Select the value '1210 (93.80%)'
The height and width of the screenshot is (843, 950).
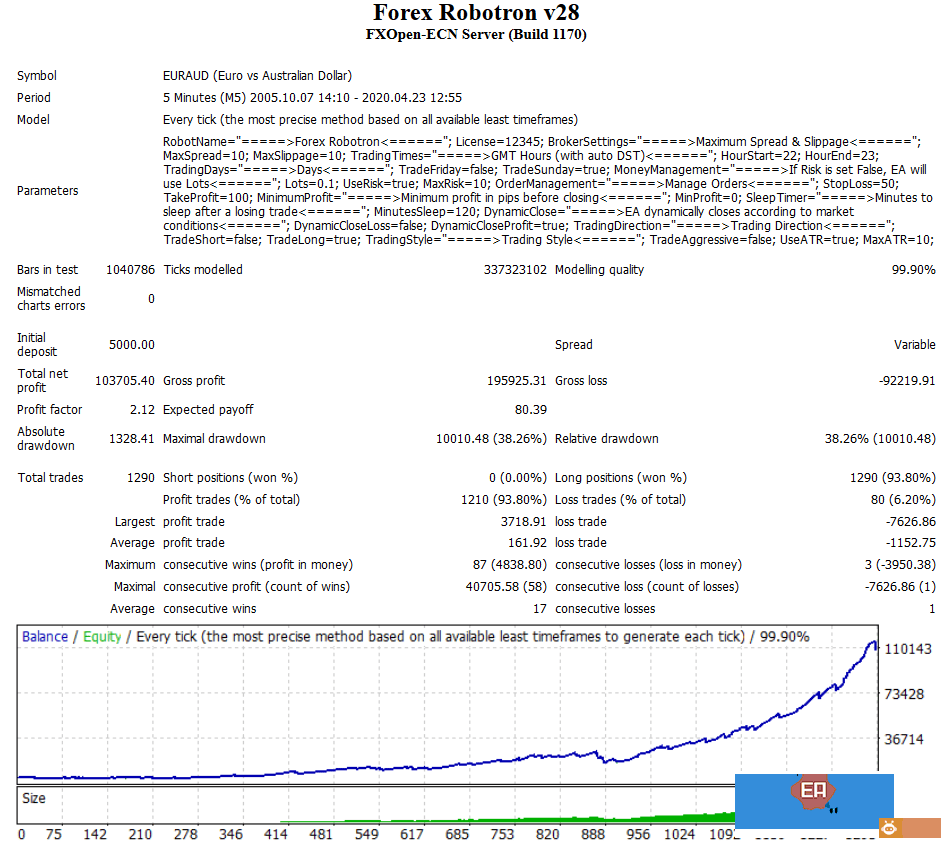click(x=504, y=499)
